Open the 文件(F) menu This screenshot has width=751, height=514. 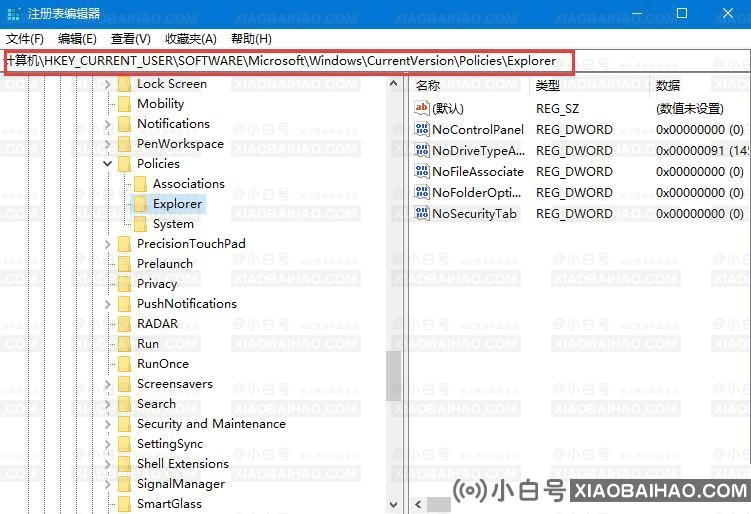24,39
